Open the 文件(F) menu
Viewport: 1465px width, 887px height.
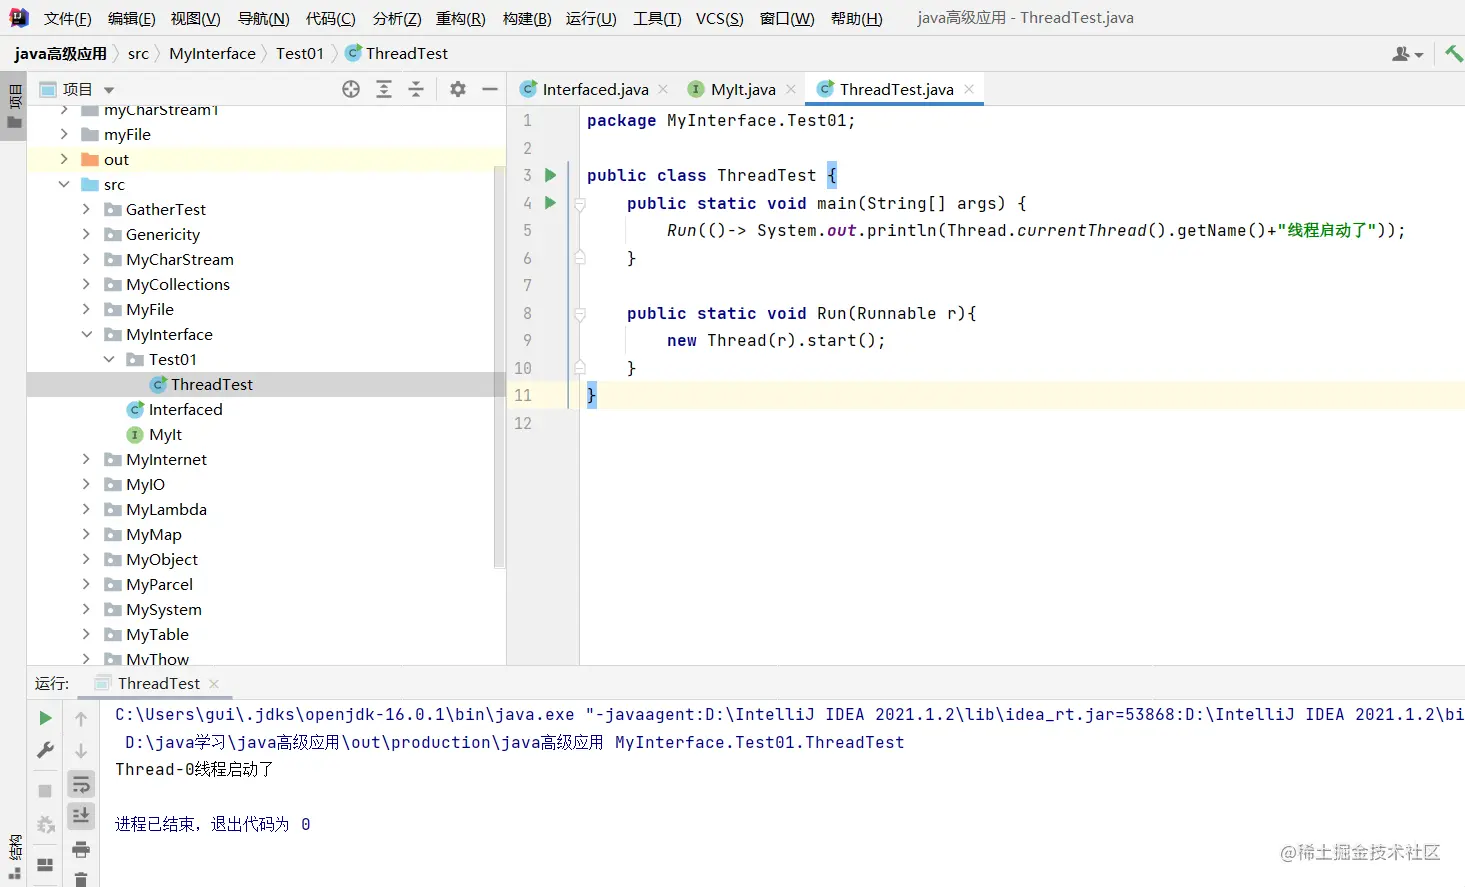pos(68,18)
